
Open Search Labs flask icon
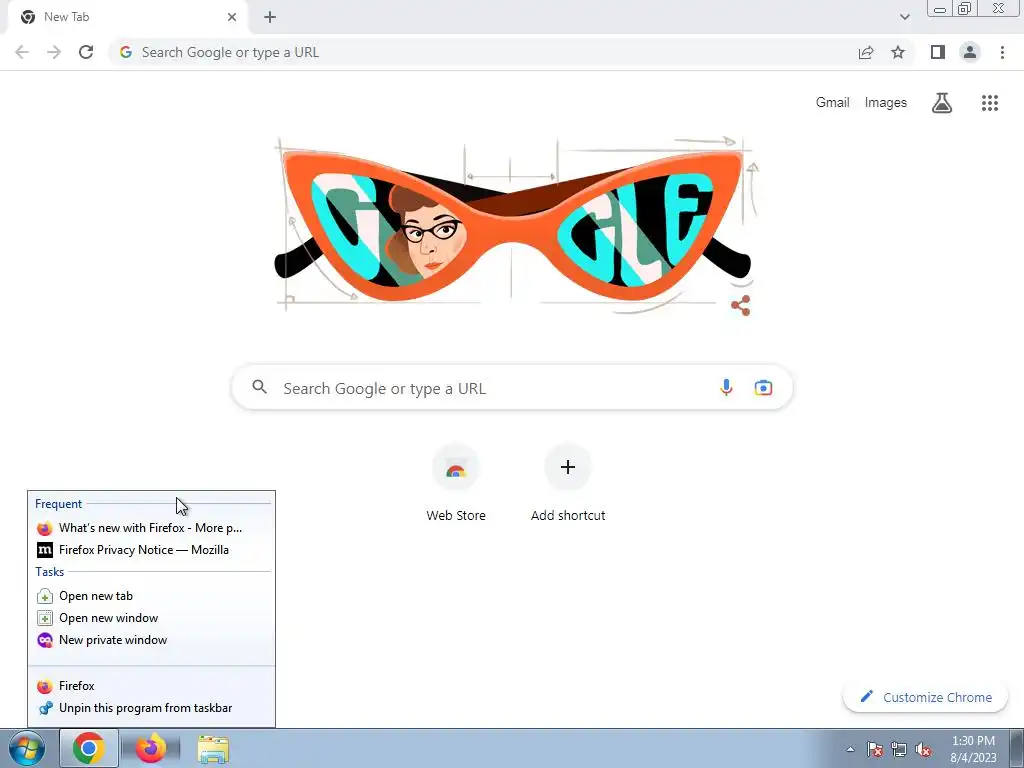(942, 103)
